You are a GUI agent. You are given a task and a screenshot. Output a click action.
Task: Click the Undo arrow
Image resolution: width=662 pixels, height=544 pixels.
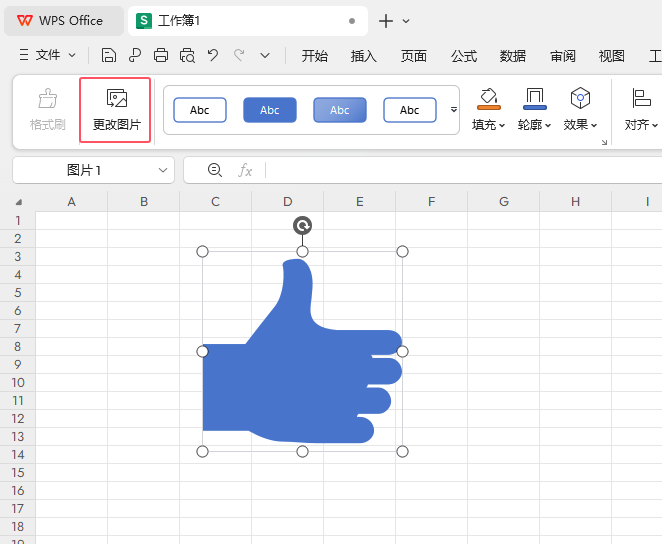tap(213, 55)
